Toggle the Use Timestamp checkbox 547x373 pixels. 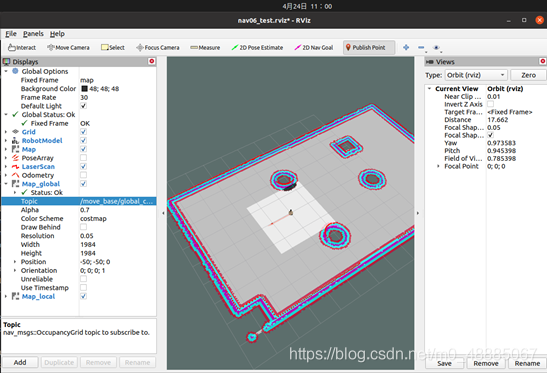coord(83,288)
